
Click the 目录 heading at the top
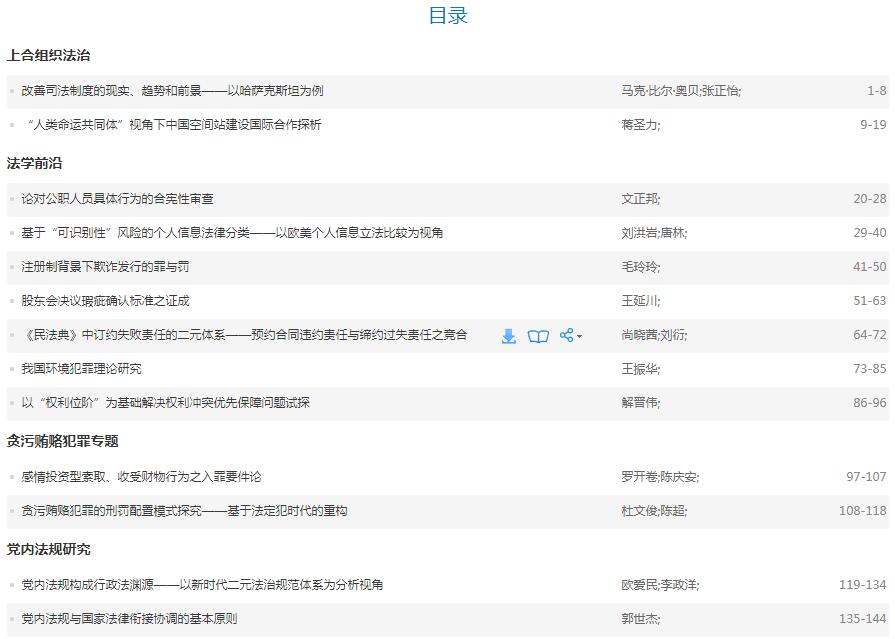447,16
